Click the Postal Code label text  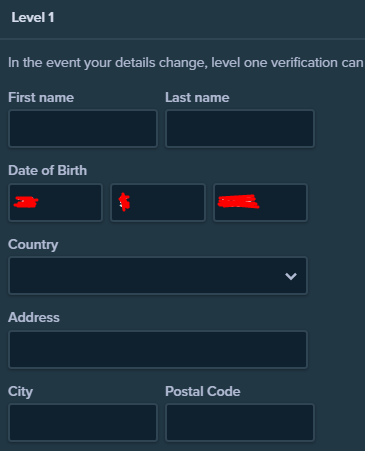point(203,392)
